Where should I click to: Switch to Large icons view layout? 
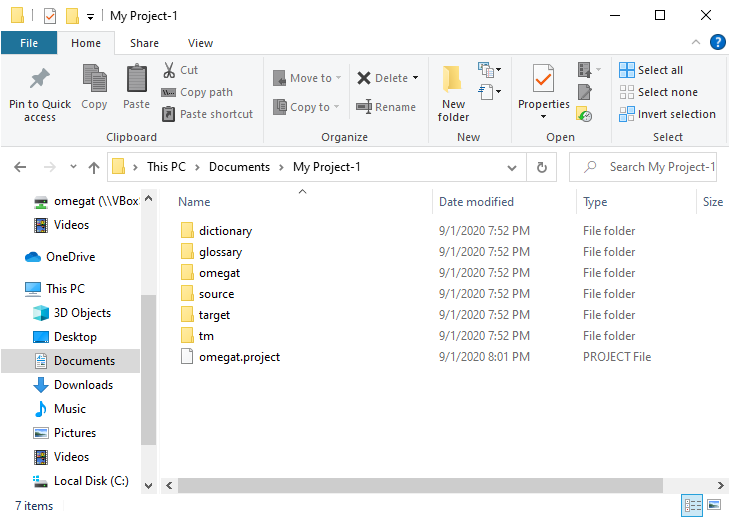(x=714, y=505)
